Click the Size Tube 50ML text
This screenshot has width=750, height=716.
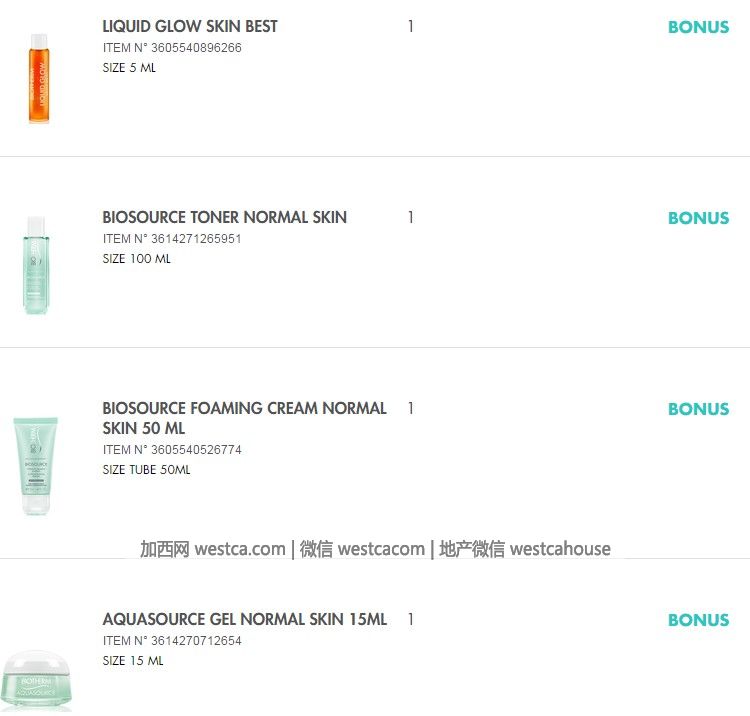pyautogui.click(x=146, y=470)
